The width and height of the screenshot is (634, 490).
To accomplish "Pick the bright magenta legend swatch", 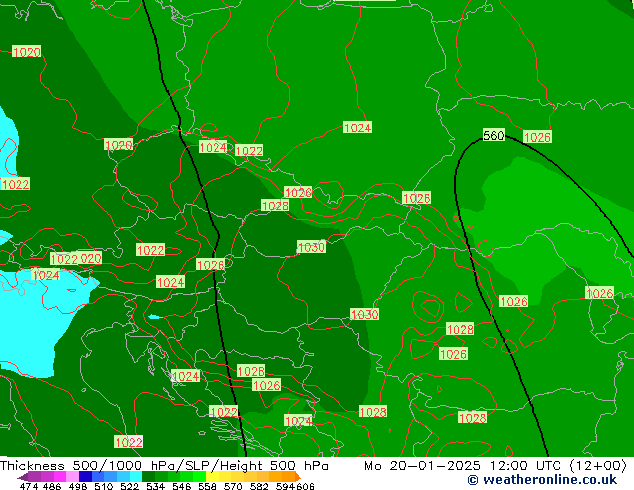I will point(59,476).
